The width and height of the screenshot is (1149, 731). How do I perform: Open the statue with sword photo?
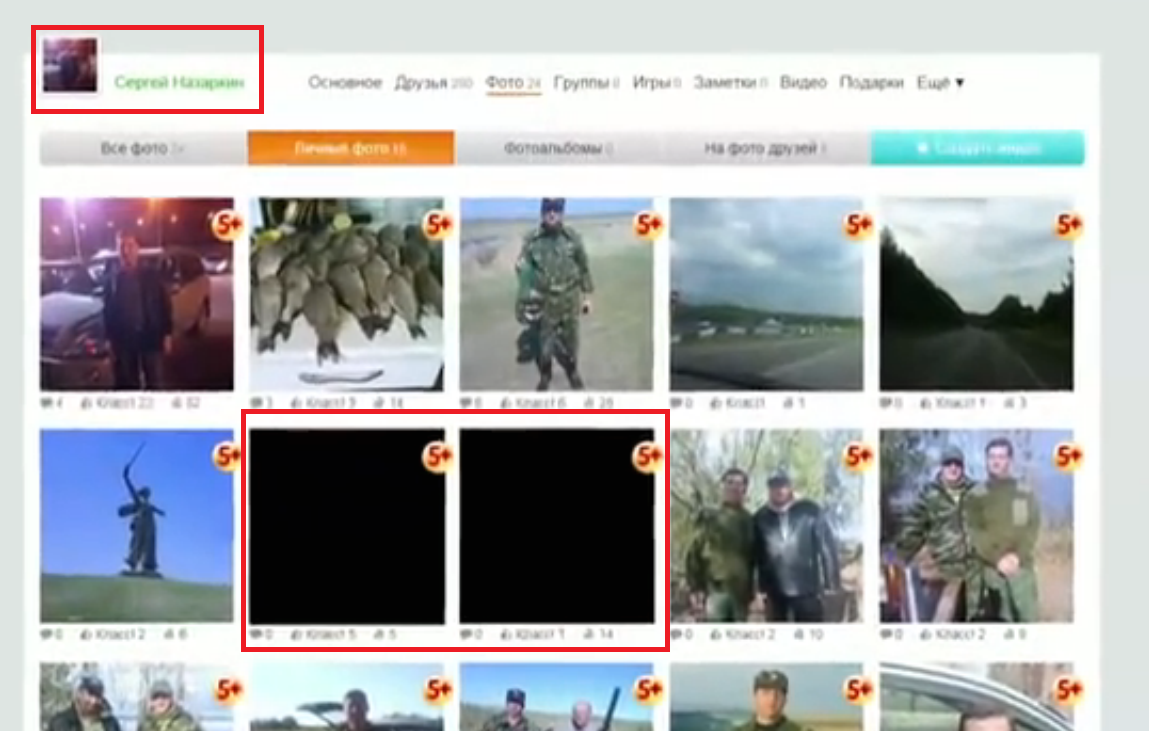point(137,526)
